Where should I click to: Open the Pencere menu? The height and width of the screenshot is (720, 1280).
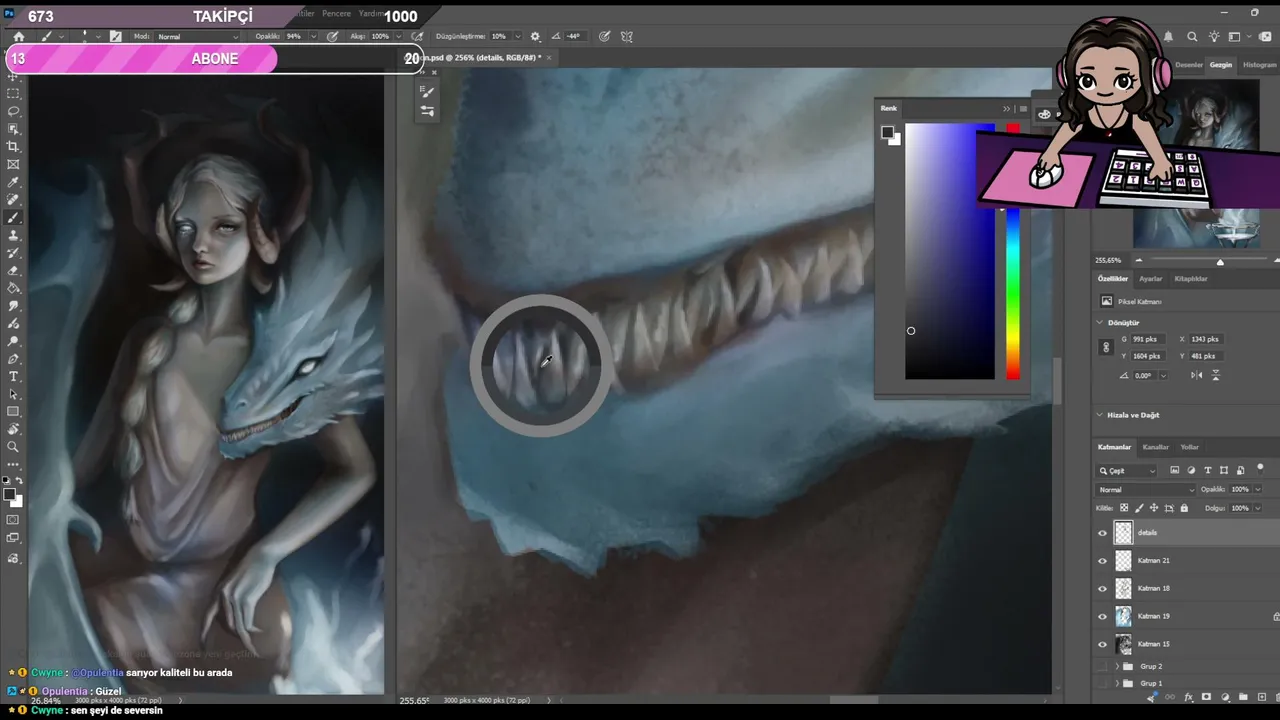[x=336, y=14]
